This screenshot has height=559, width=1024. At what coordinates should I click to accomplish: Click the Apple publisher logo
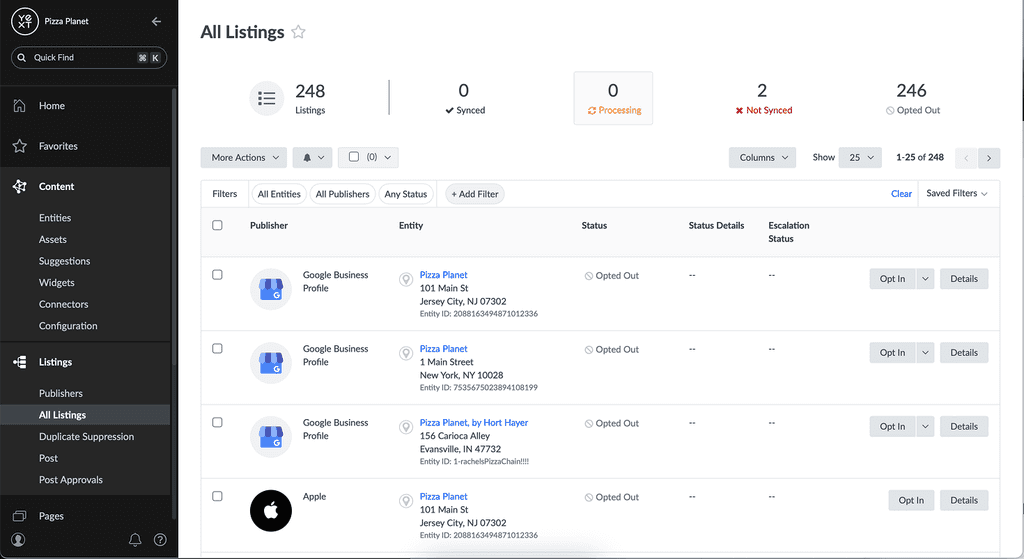click(271, 511)
